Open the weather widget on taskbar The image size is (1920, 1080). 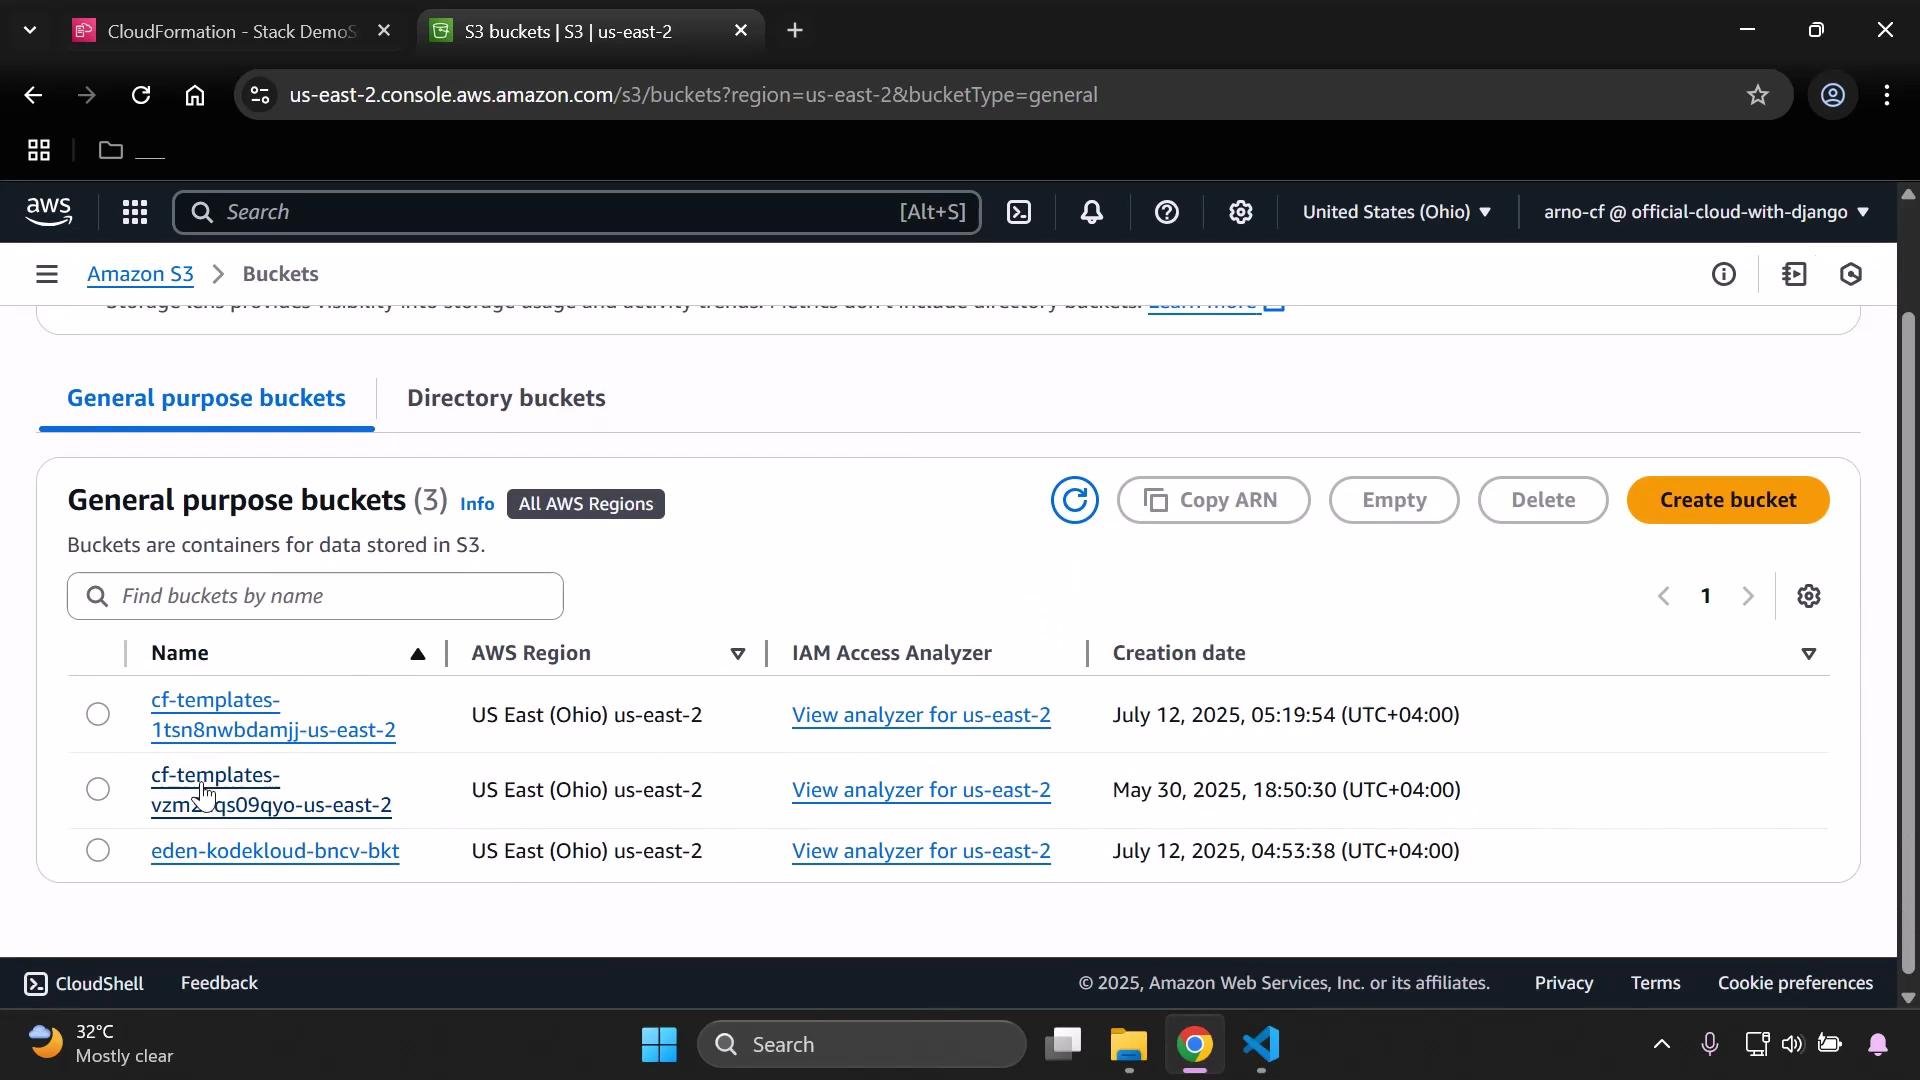tap(100, 1045)
